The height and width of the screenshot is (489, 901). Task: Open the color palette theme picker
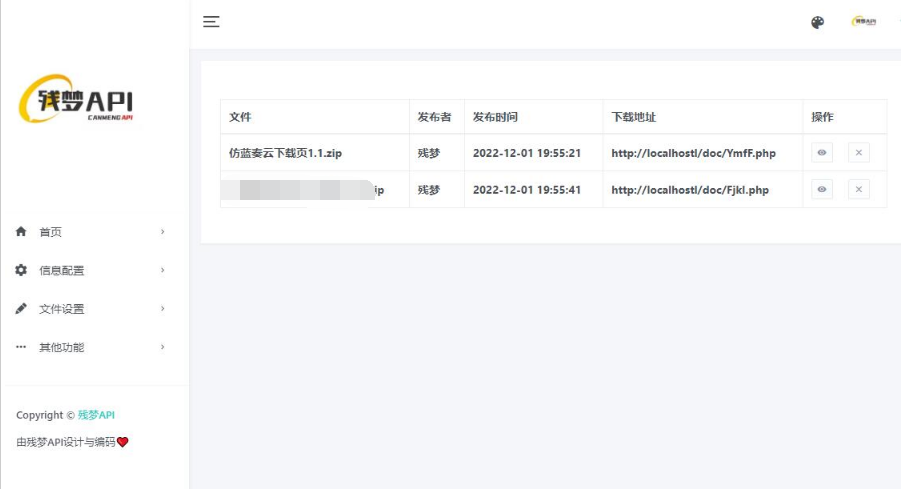pos(817,22)
